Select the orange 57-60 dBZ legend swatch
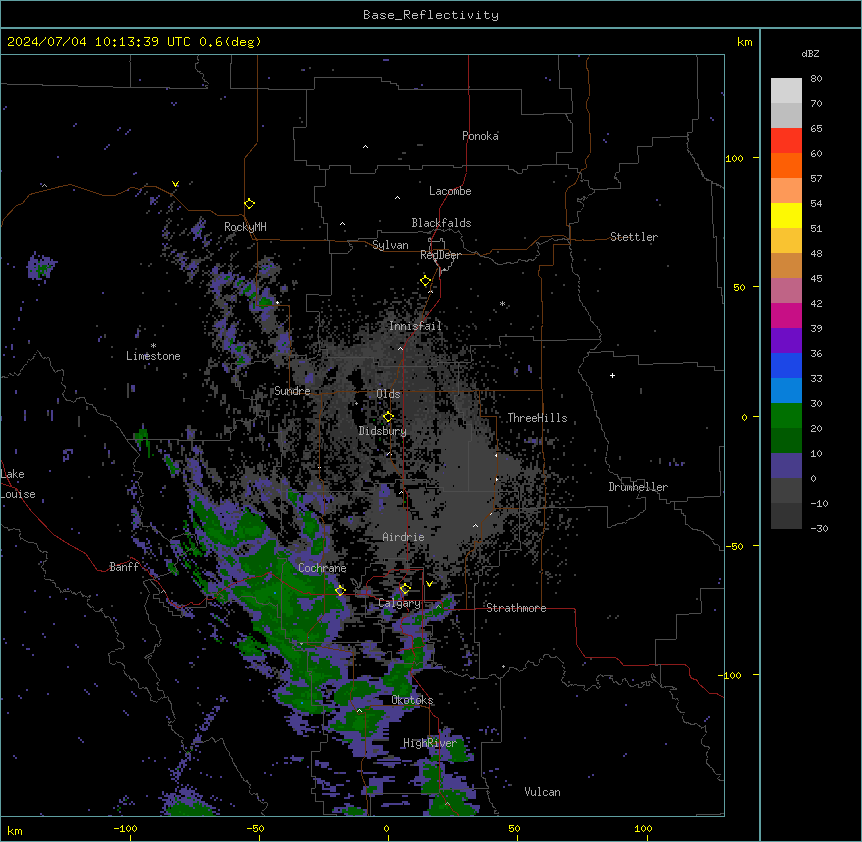Image resolution: width=862 pixels, height=842 pixels. point(786,166)
